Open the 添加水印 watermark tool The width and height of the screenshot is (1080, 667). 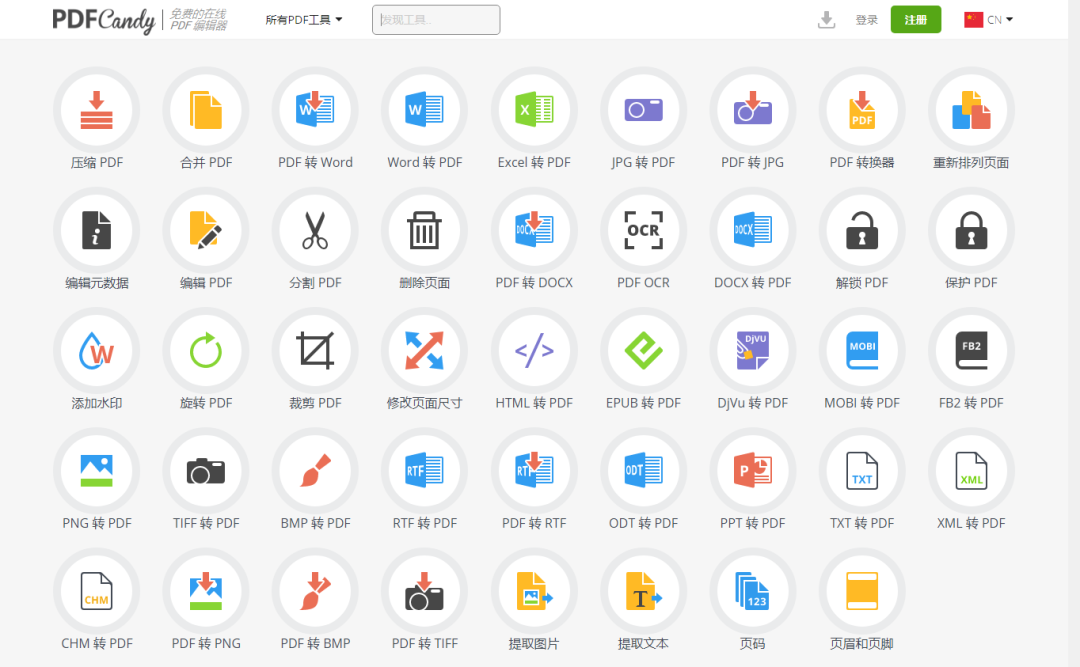pos(96,351)
